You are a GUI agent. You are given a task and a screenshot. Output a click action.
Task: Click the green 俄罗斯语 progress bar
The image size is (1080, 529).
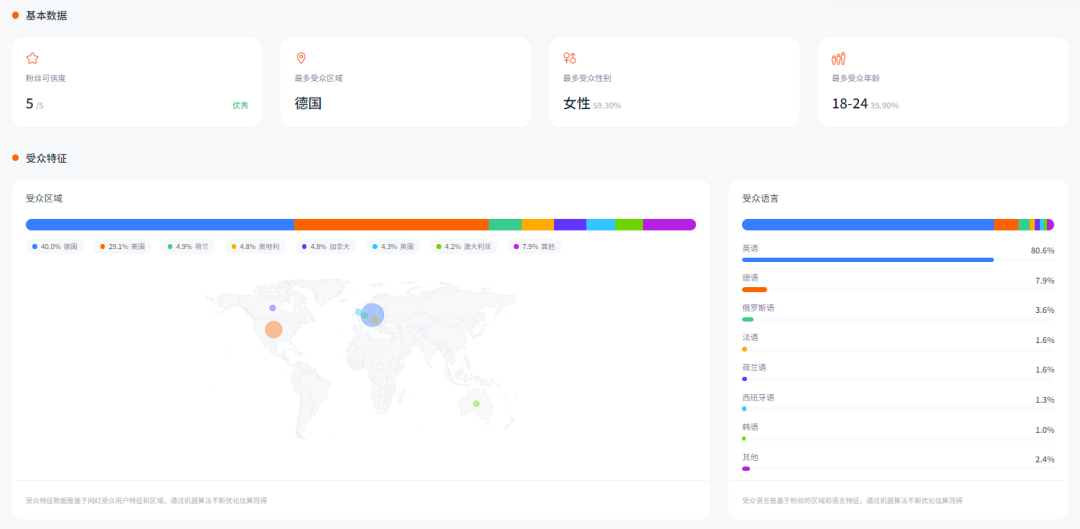[747, 320]
